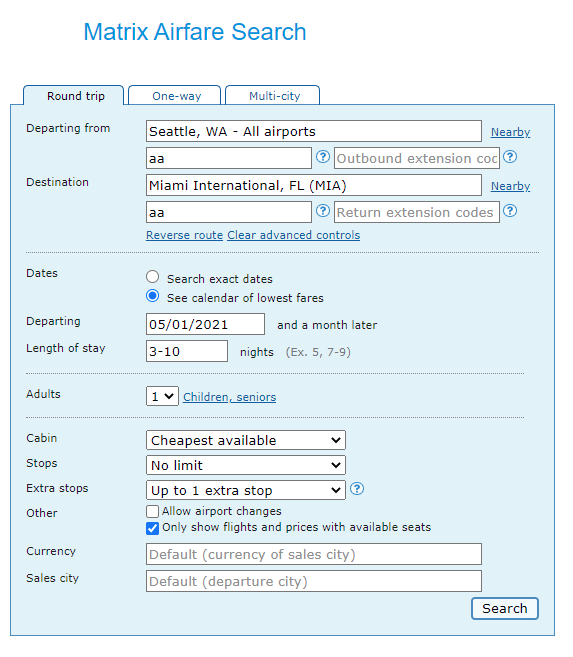Open the Stops dropdown set to No limit
This screenshot has height=657, width=573.
tap(246, 465)
